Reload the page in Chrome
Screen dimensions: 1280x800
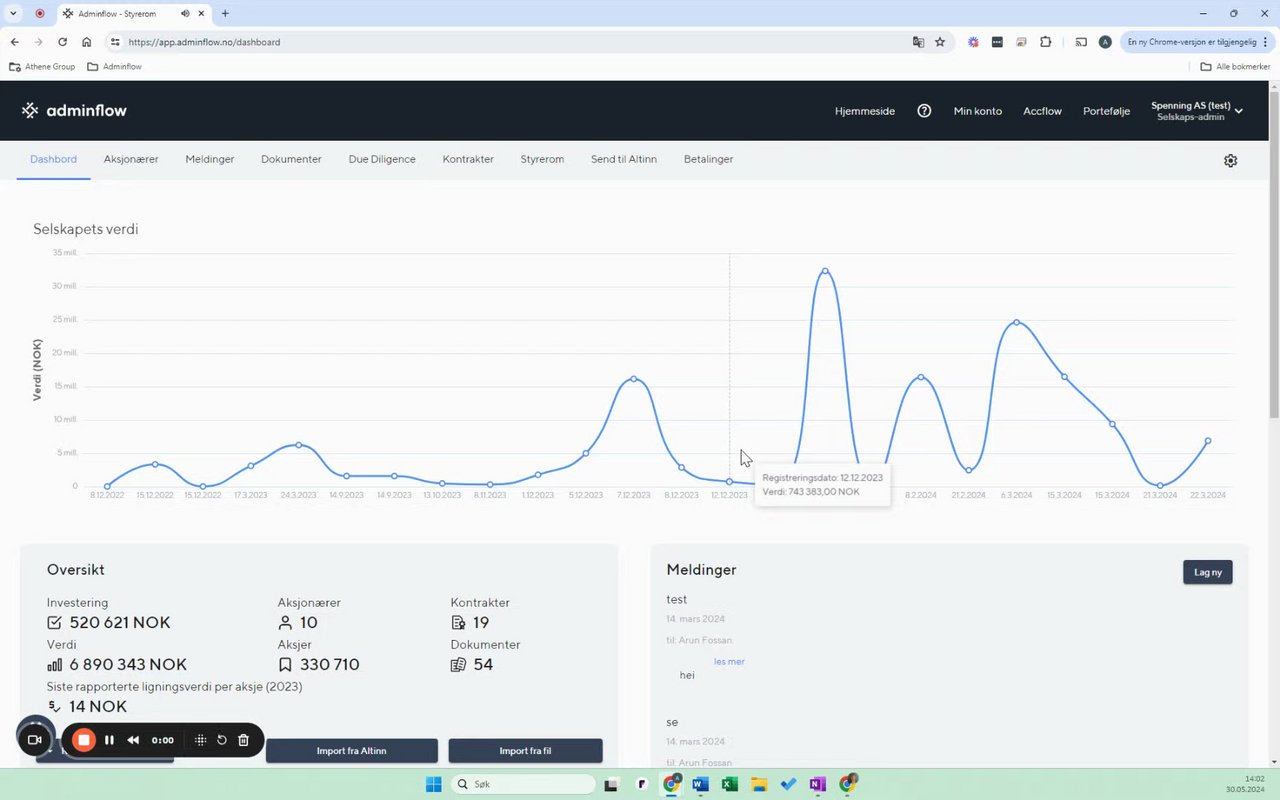tap(62, 42)
